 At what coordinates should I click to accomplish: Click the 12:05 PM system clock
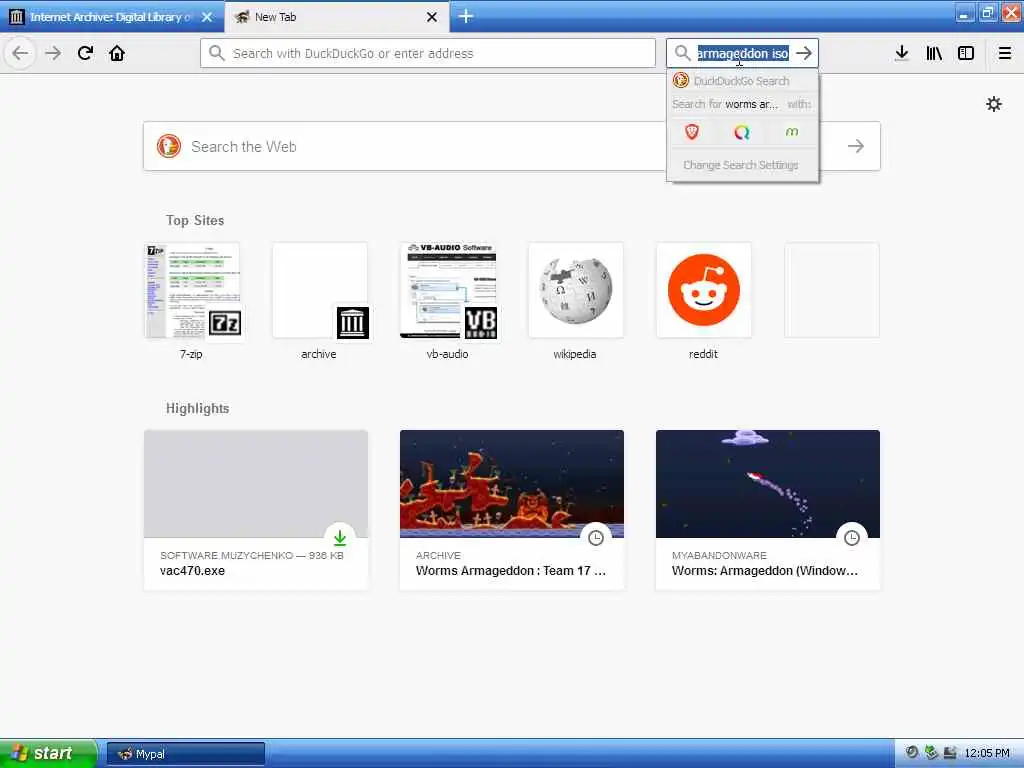tap(987, 754)
